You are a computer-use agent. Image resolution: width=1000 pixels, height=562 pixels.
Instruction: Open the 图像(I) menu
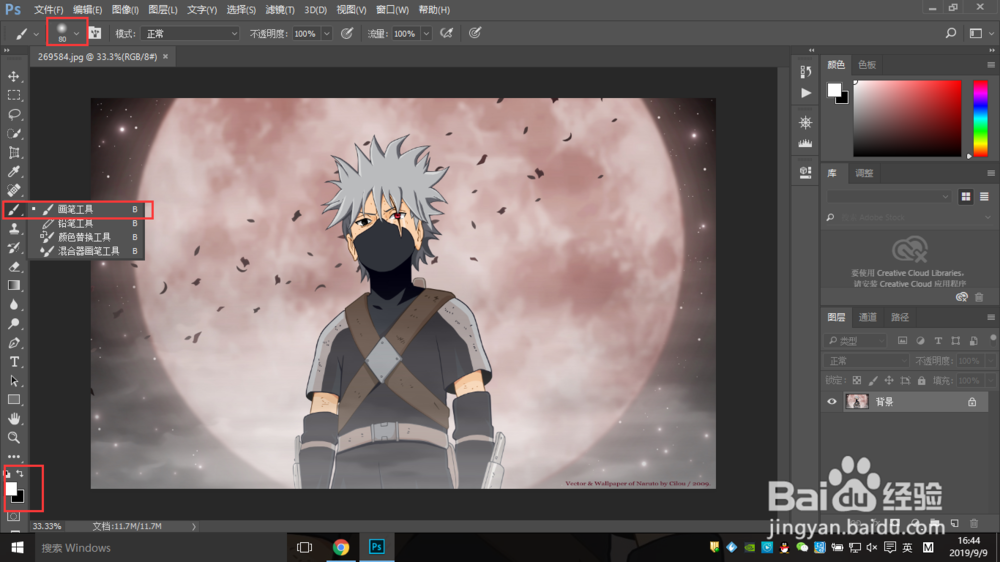click(125, 10)
